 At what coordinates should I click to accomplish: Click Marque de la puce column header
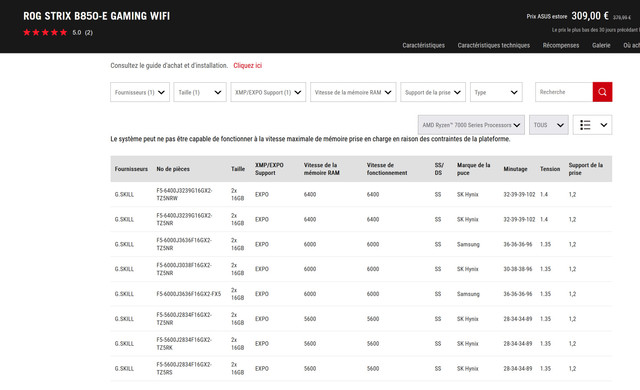point(473,169)
